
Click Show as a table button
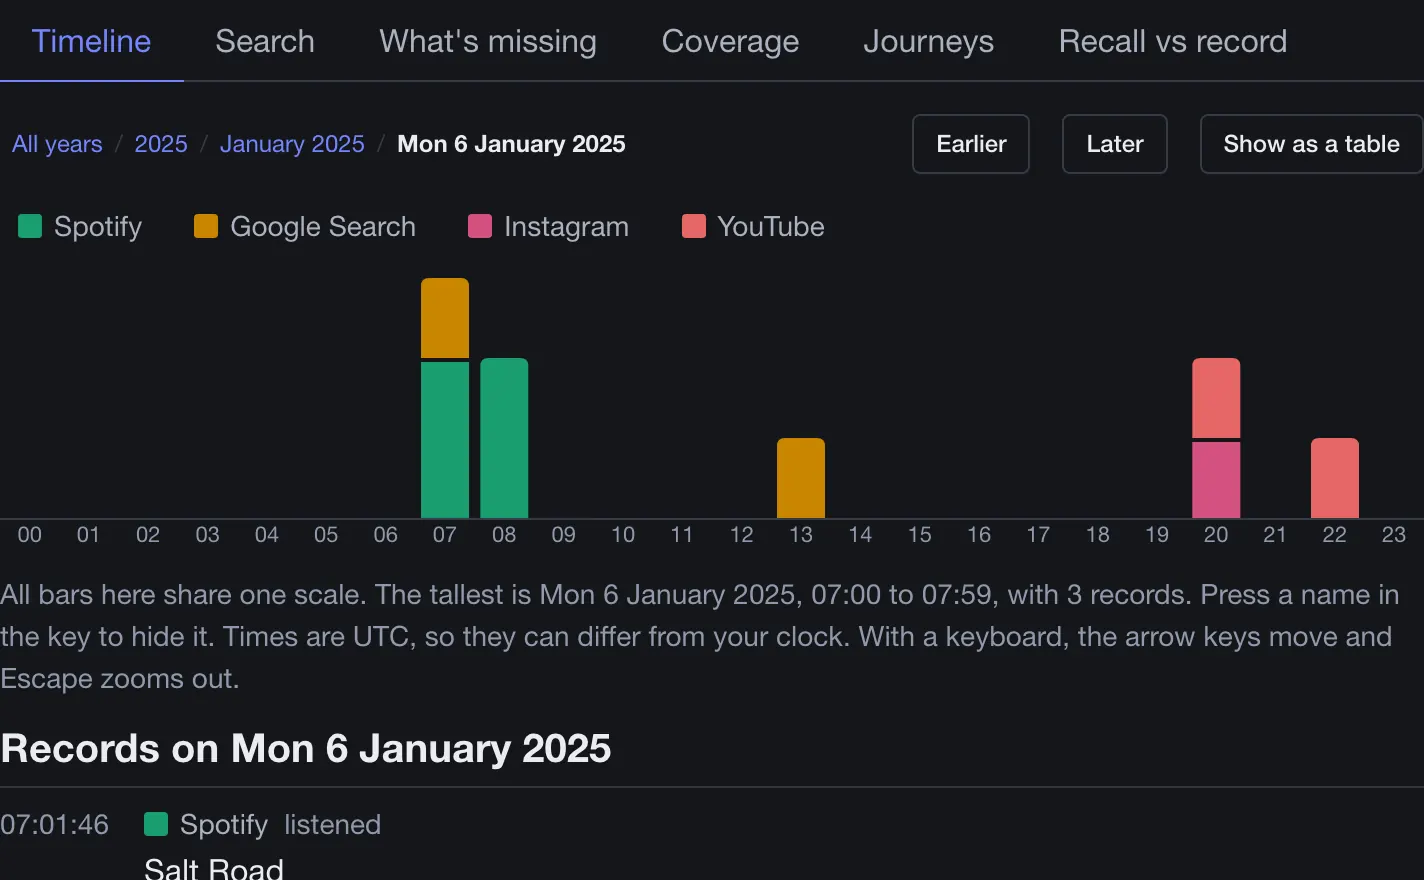1311,144
